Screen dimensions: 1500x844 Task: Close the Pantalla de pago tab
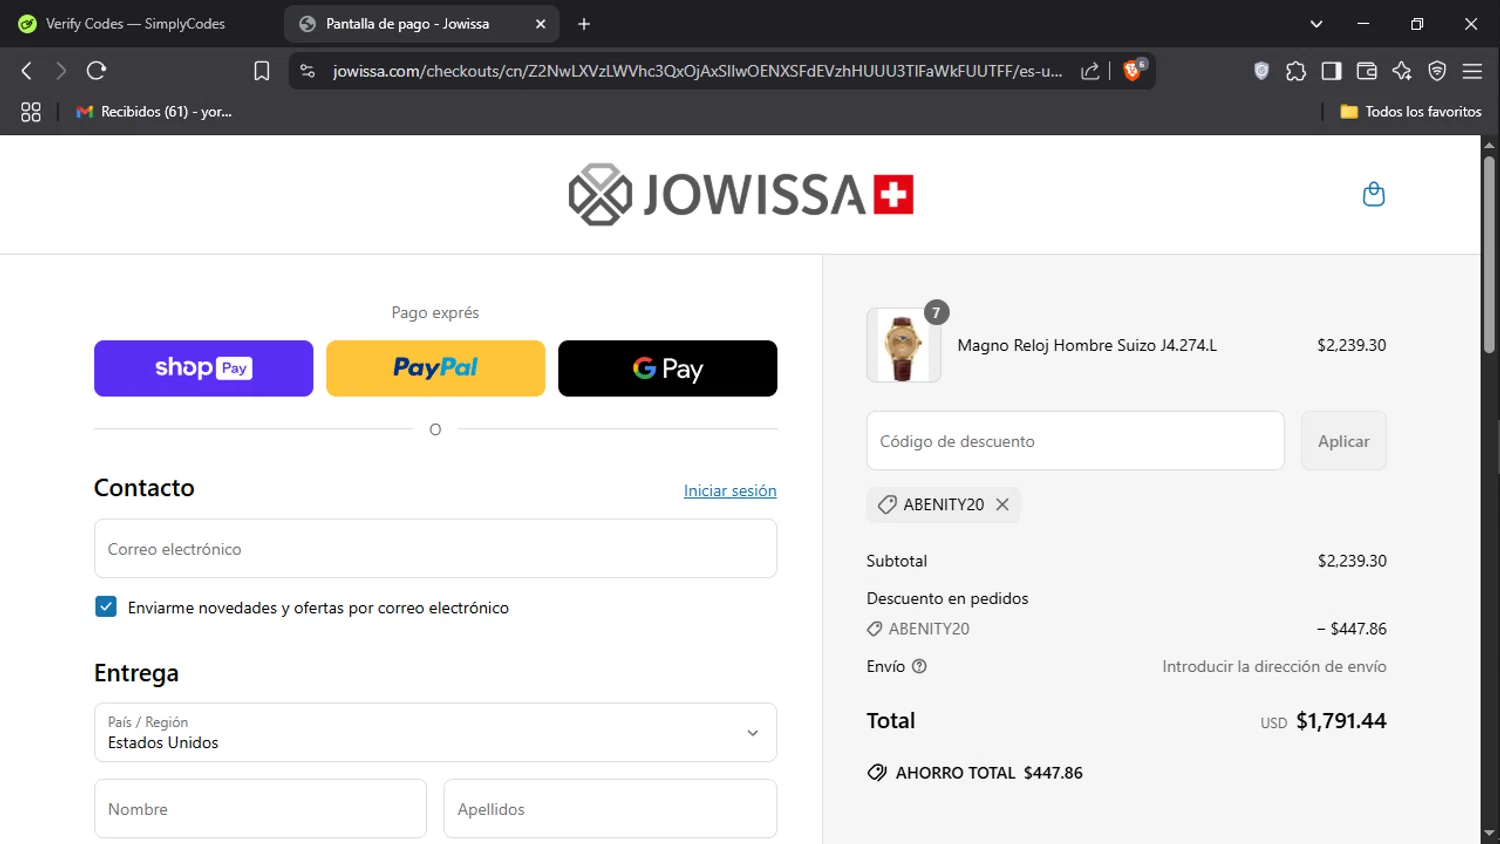point(540,24)
